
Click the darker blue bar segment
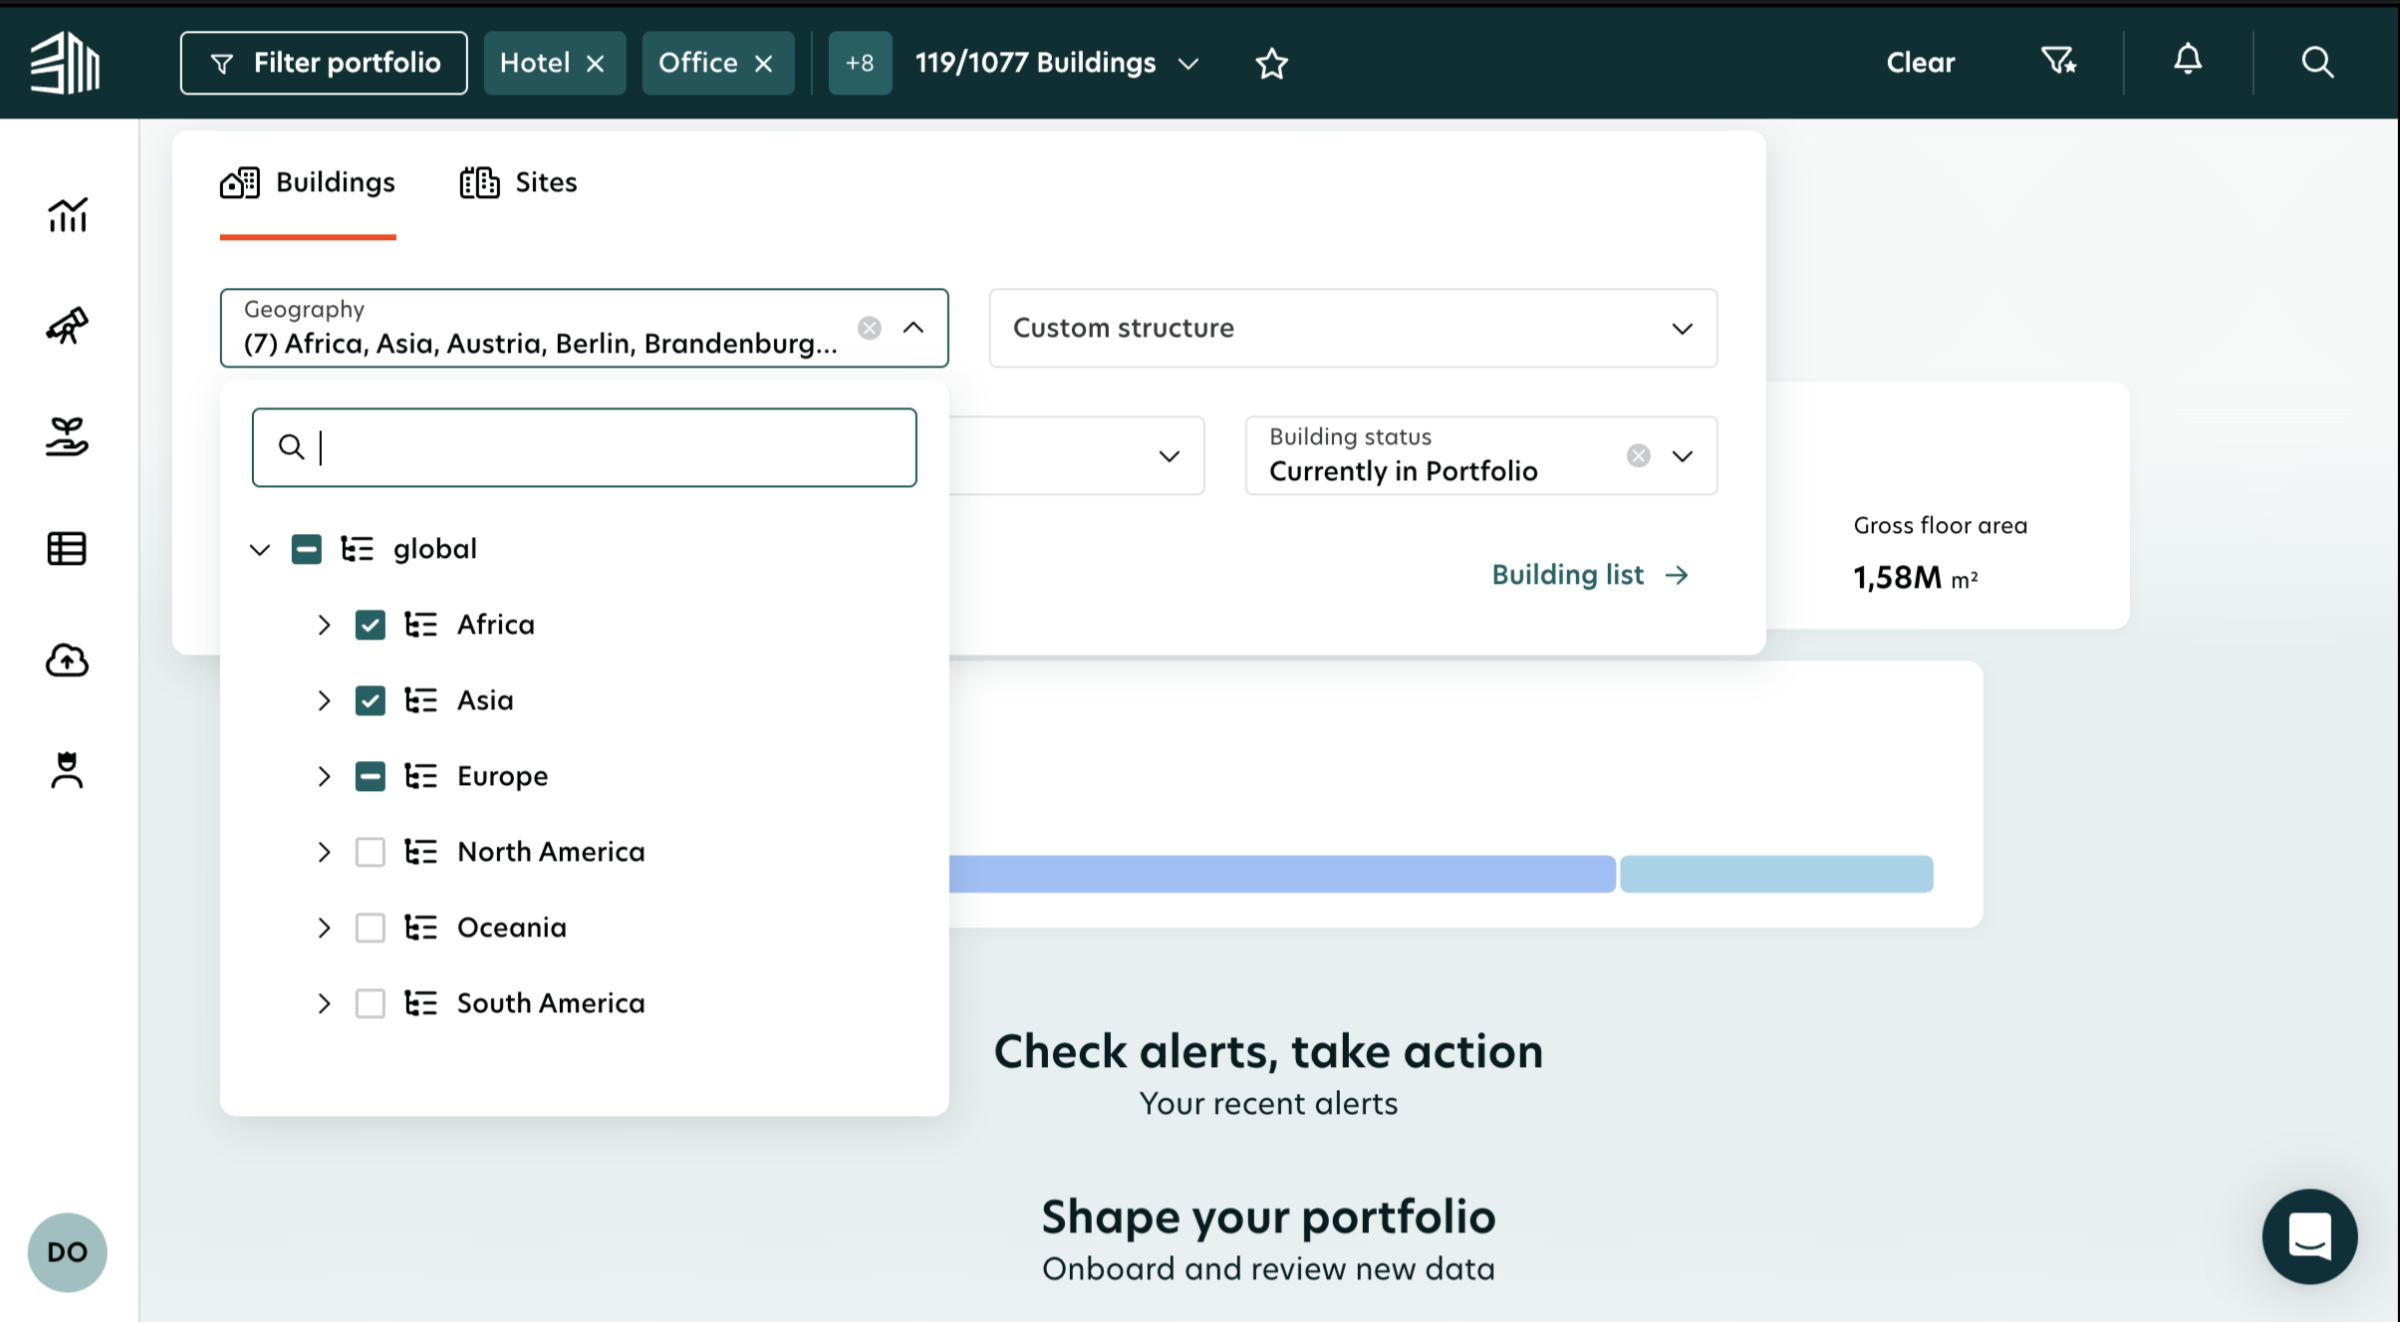pos(1282,874)
